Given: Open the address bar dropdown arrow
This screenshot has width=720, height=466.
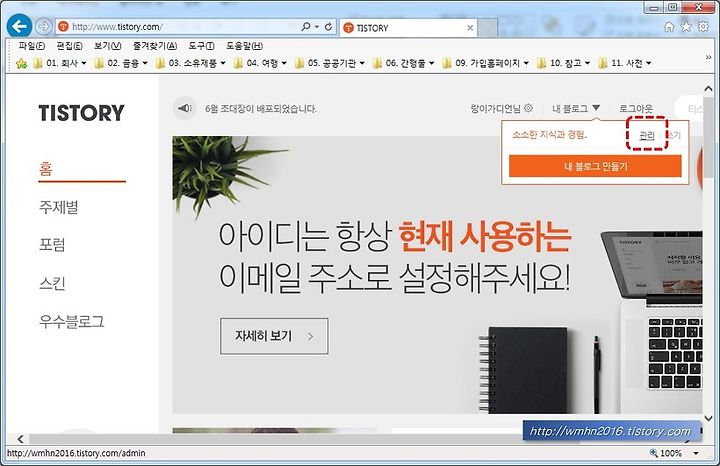Looking at the screenshot, I should click(x=317, y=27).
